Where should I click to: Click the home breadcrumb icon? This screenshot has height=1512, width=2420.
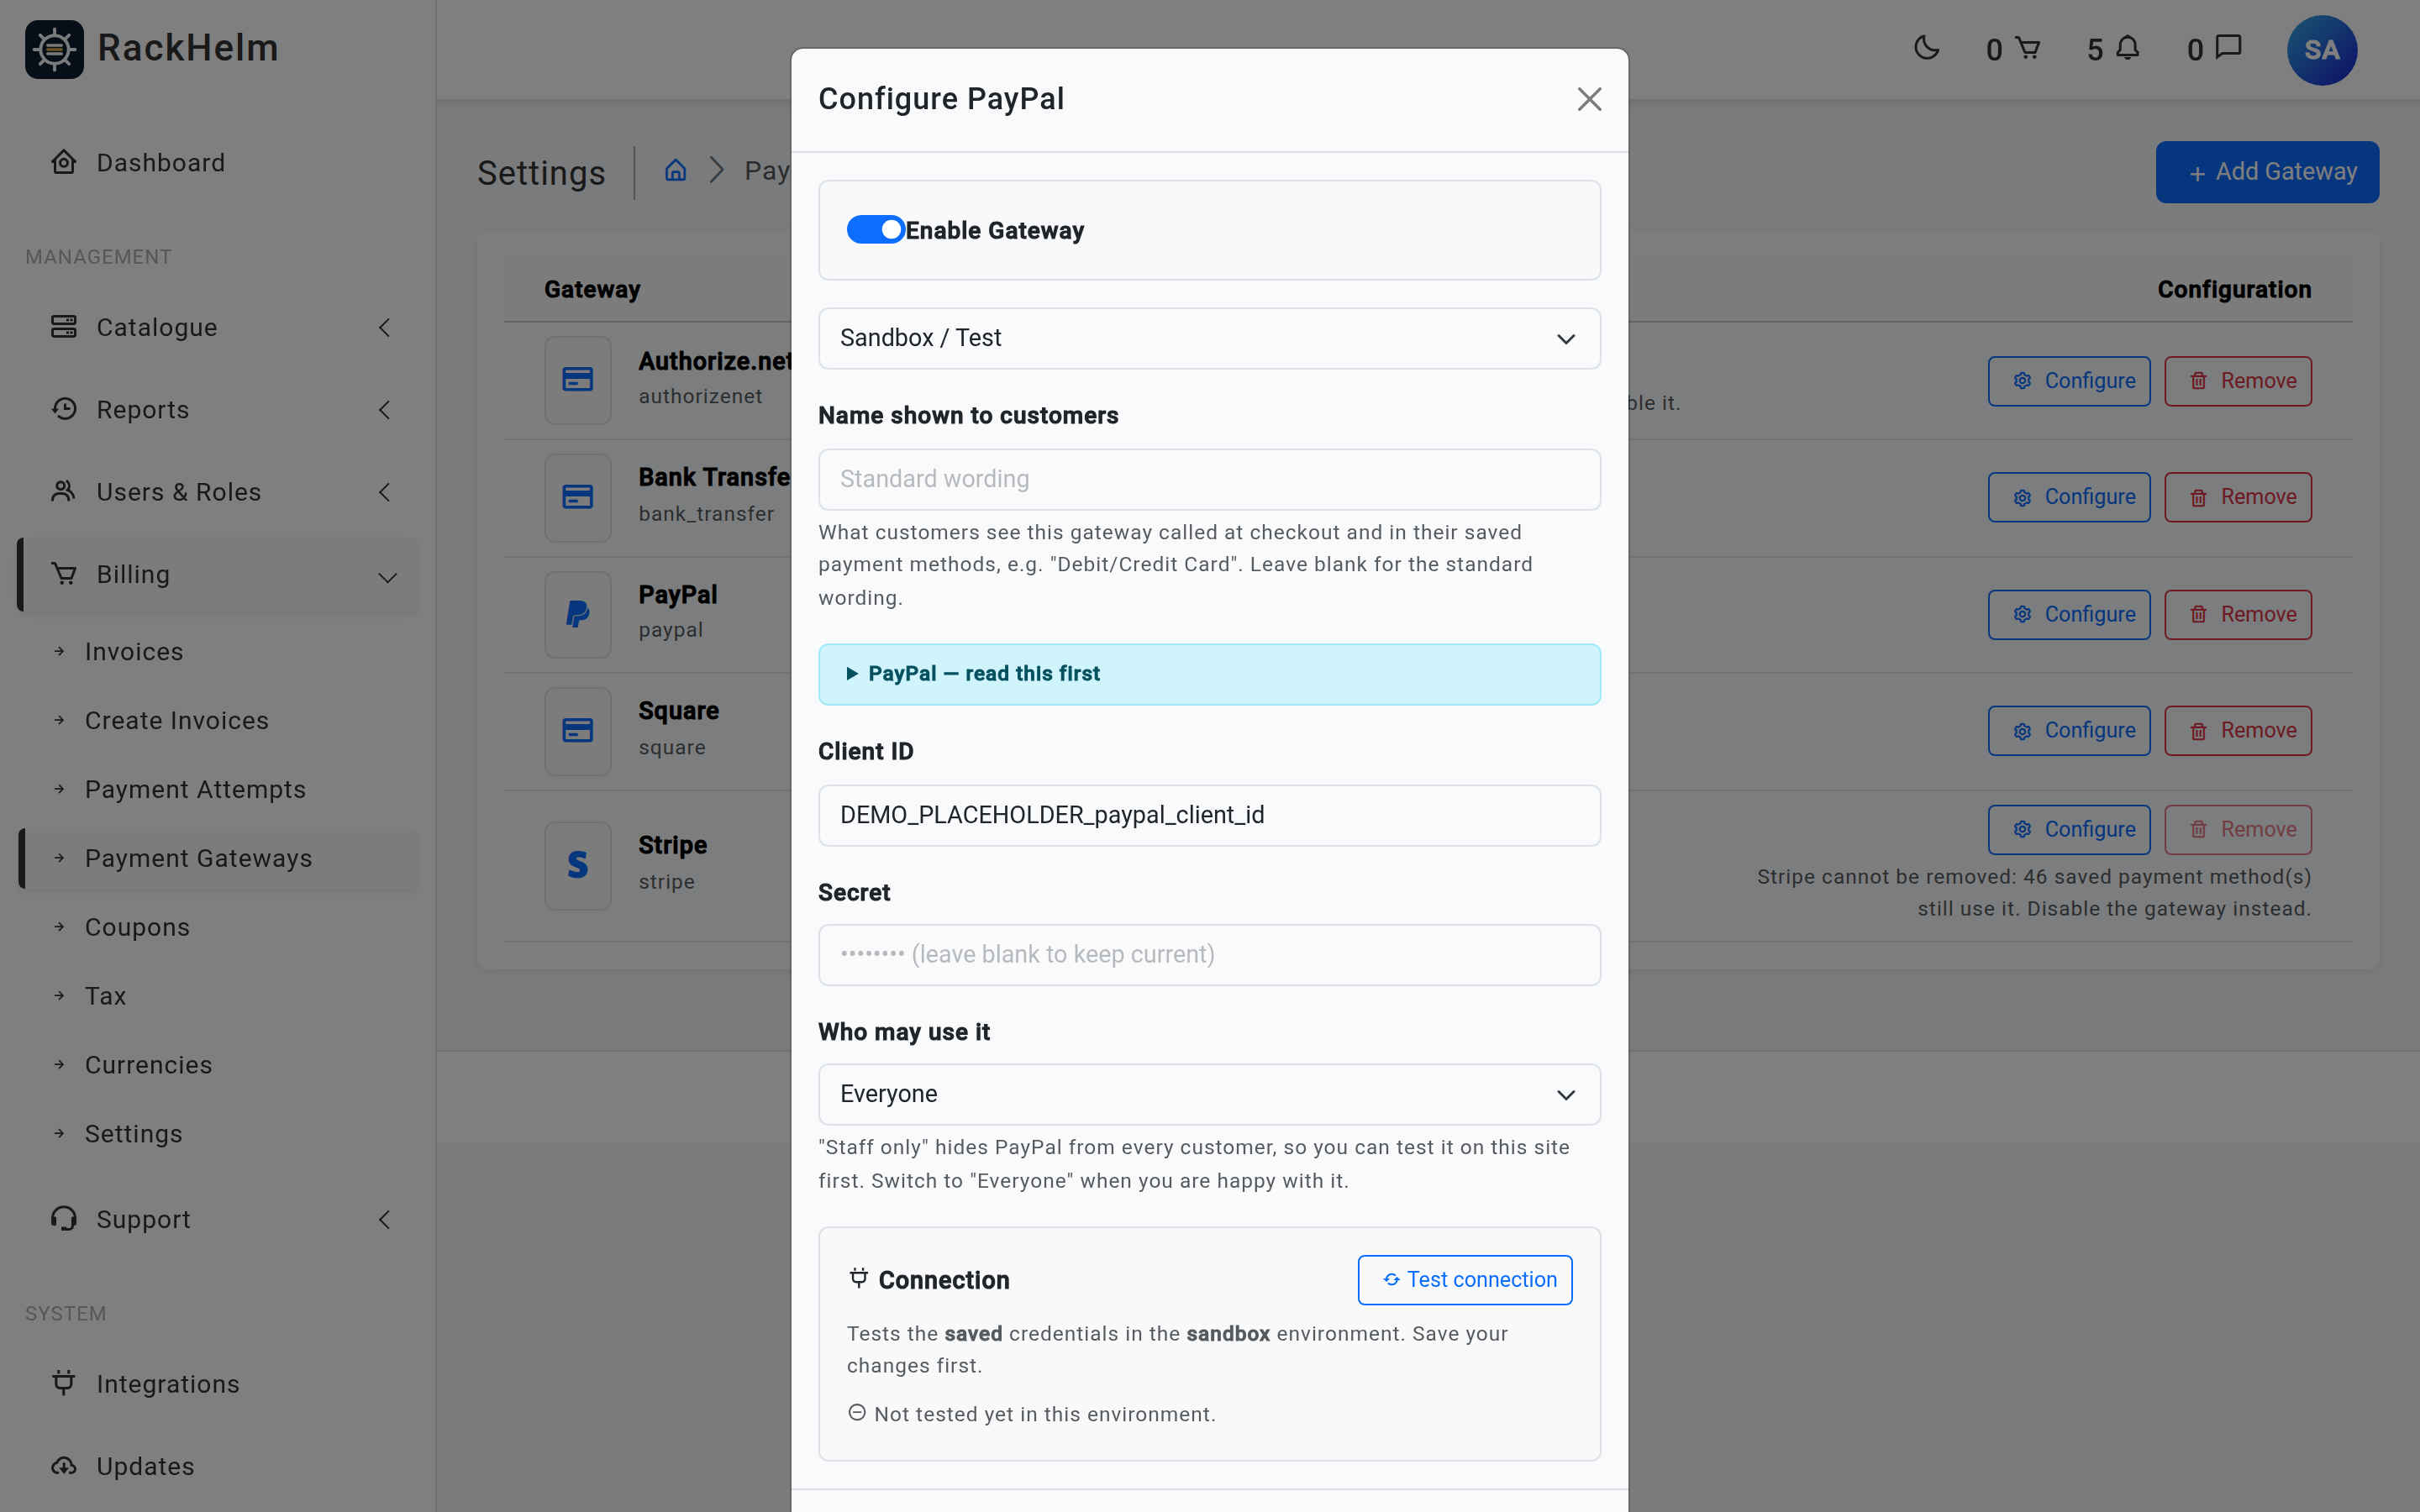click(x=676, y=170)
